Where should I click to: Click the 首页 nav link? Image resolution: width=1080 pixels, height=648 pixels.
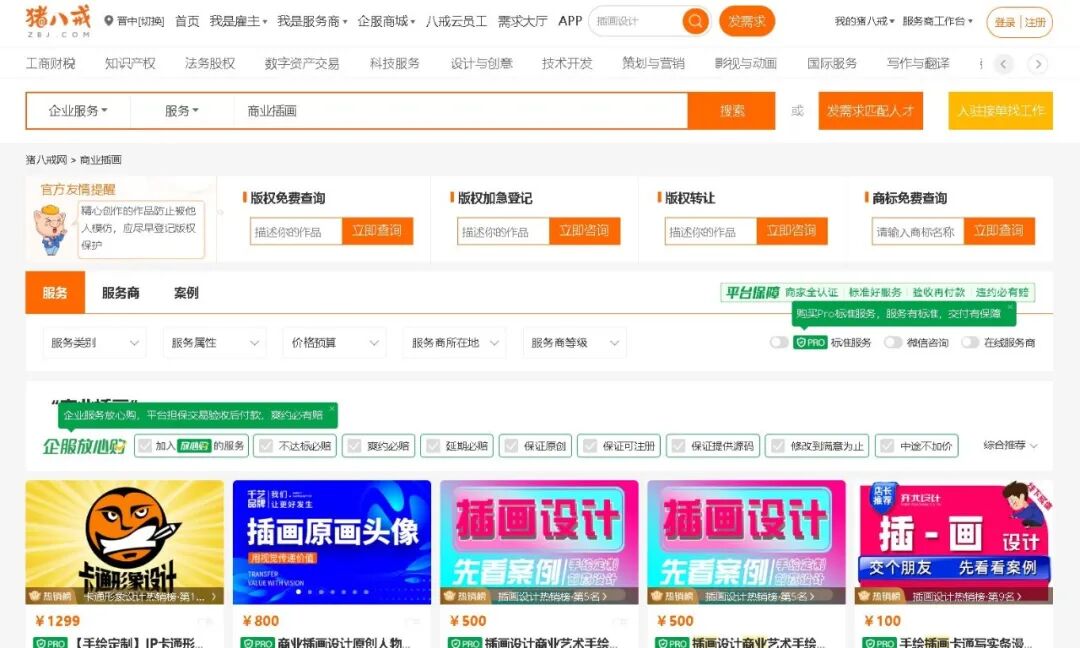[187, 21]
